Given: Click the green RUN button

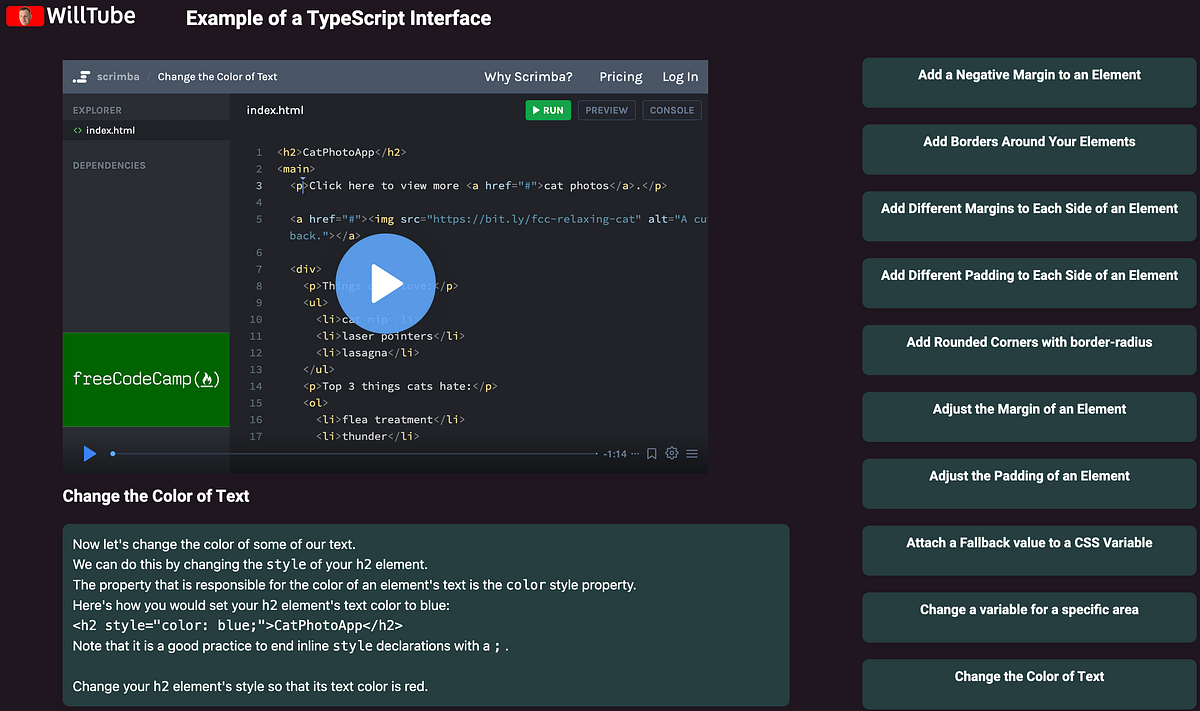Looking at the screenshot, I should 548,110.
